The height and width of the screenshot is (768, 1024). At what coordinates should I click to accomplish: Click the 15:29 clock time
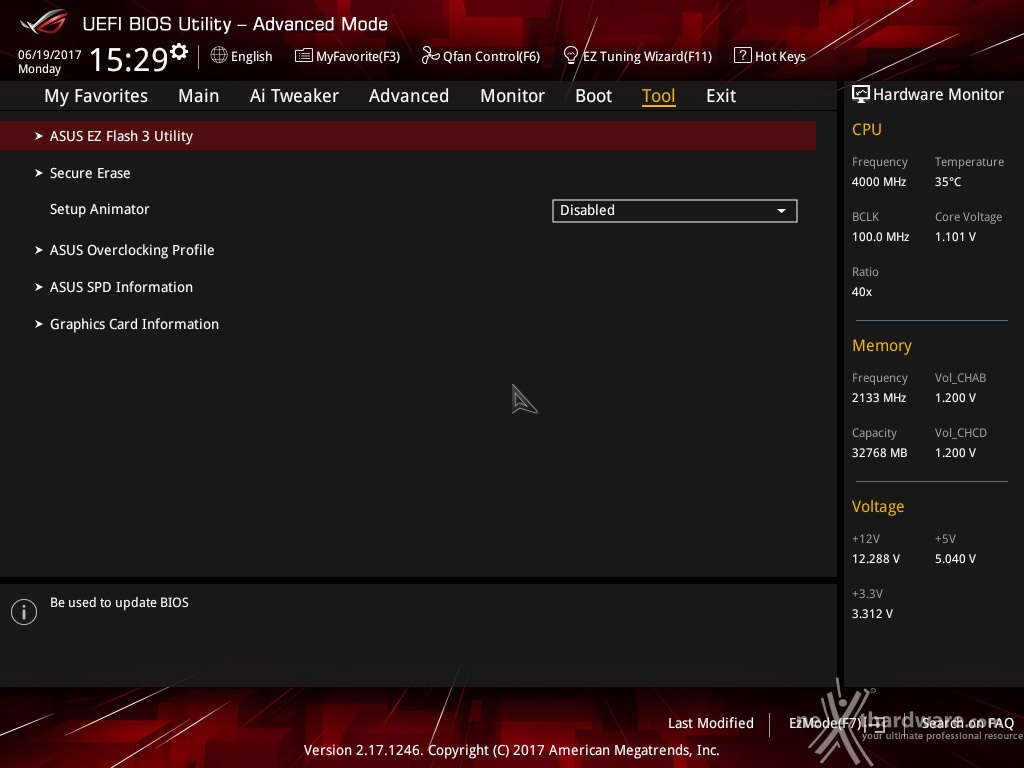point(129,59)
